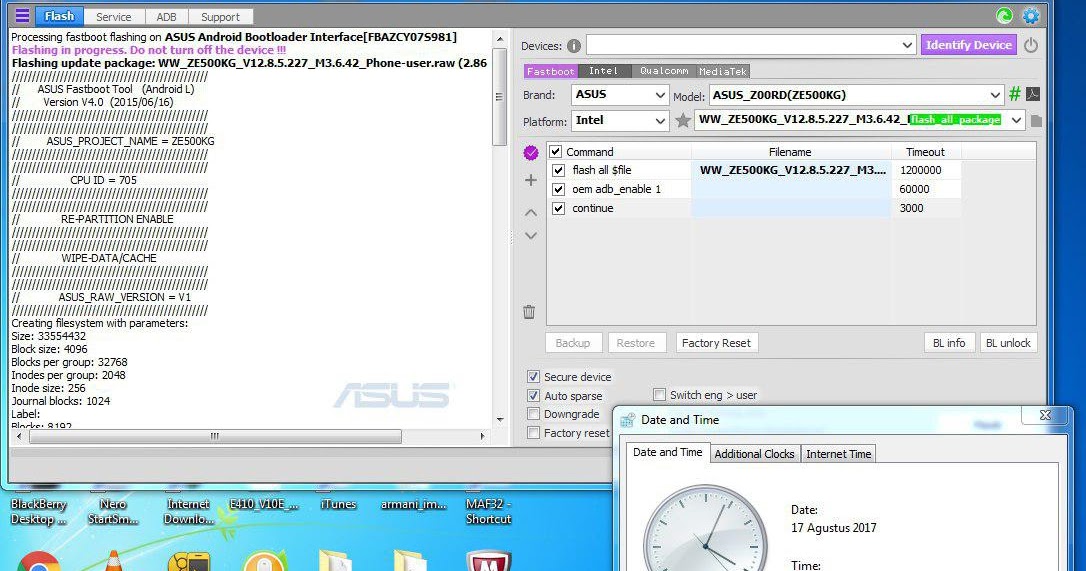Toggle the Command header checkbox
This screenshot has width=1086, height=571.
point(555,152)
